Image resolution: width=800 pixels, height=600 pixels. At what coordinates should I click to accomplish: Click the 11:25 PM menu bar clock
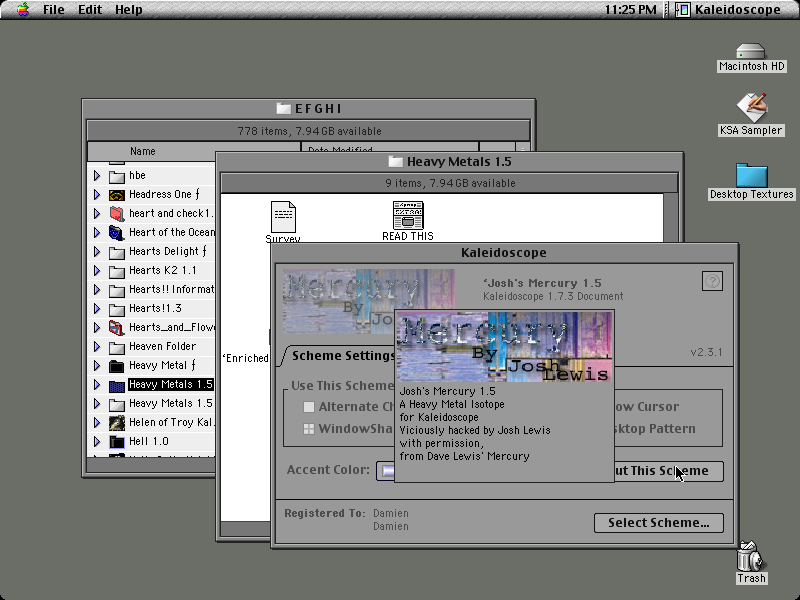click(x=631, y=9)
